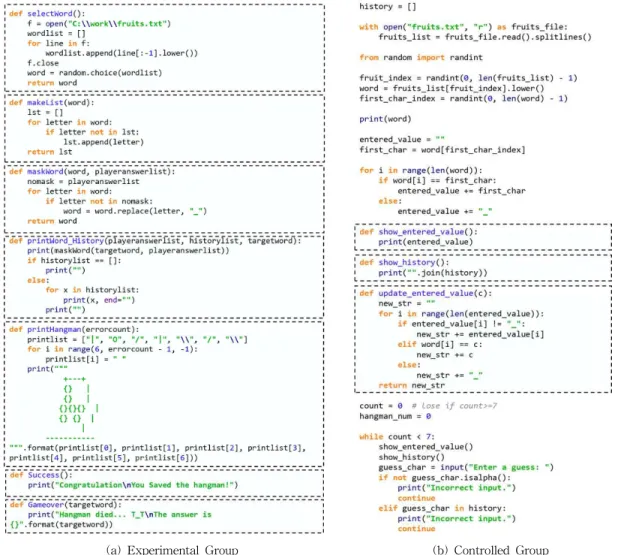Click the 'Enter a guess' input line
Viewport: 621px width, 555px height.
[466, 467]
